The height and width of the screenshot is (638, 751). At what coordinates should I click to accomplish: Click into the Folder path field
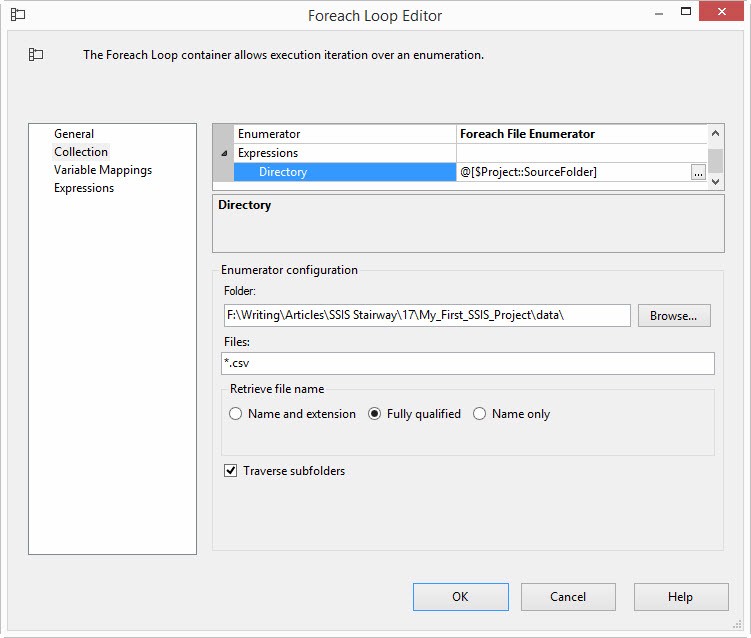pos(427,316)
